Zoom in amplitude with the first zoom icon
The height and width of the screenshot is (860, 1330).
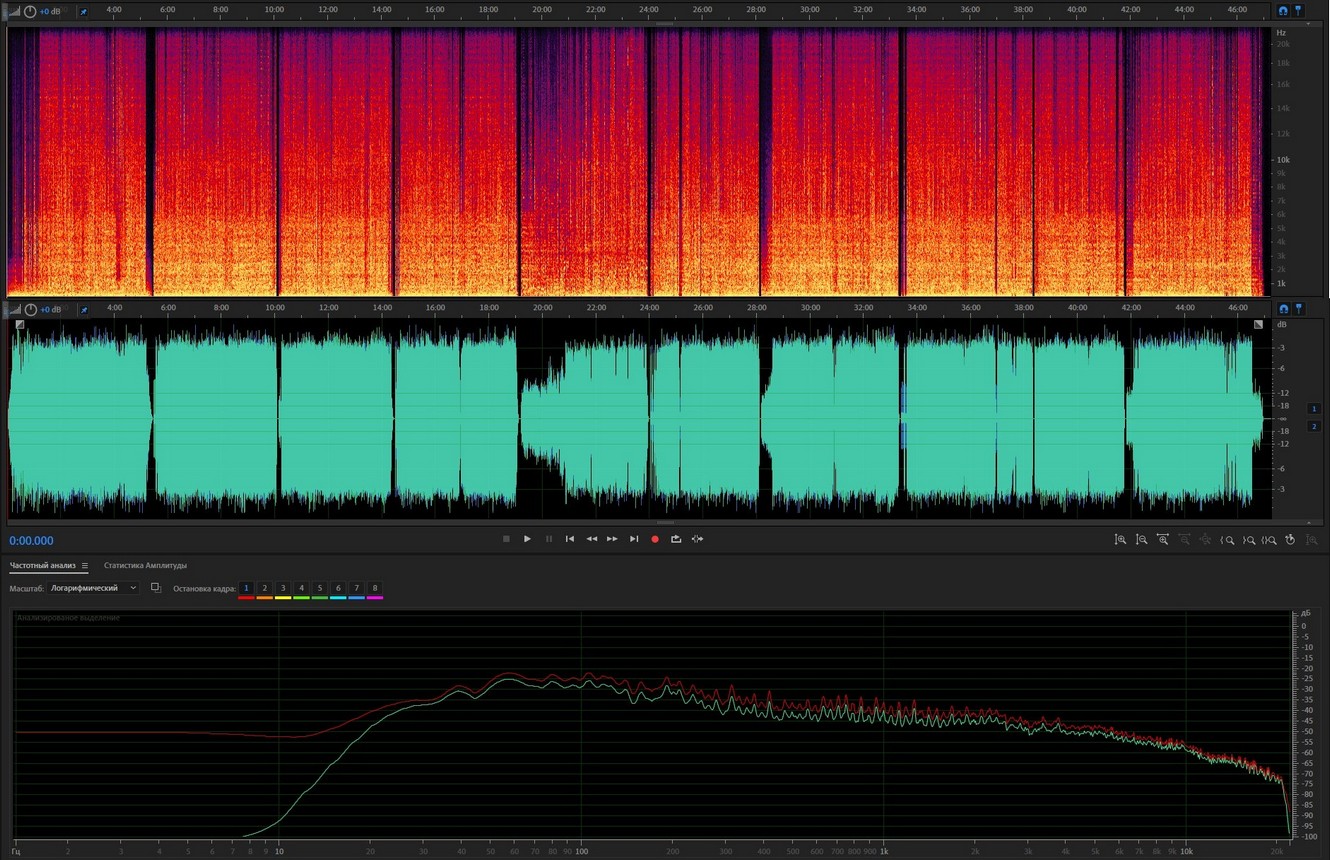[x=1120, y=540]
